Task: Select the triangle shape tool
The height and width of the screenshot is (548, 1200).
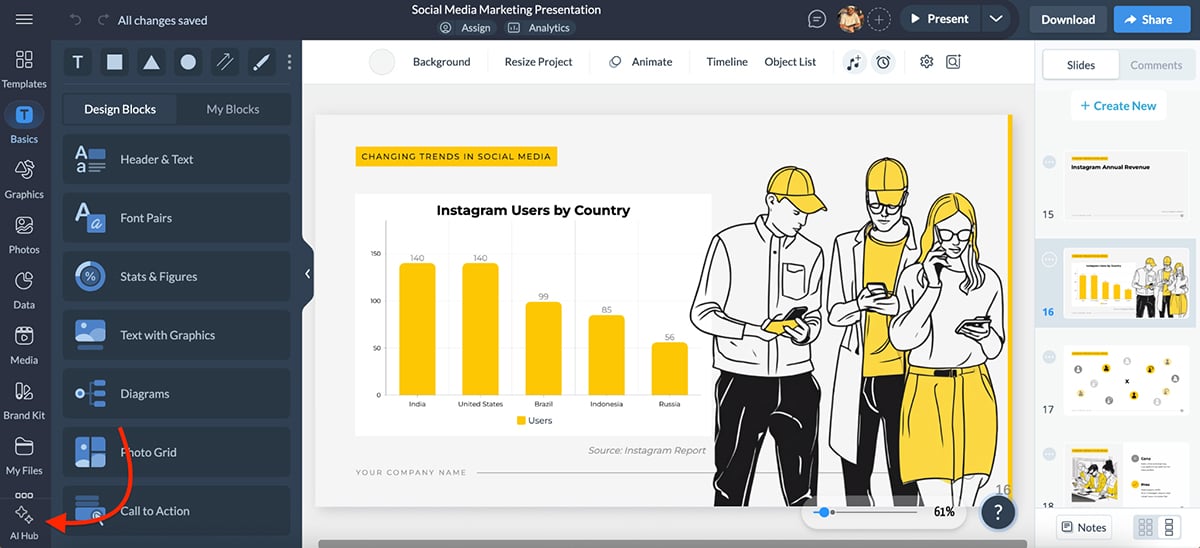Action: [151, 62]
